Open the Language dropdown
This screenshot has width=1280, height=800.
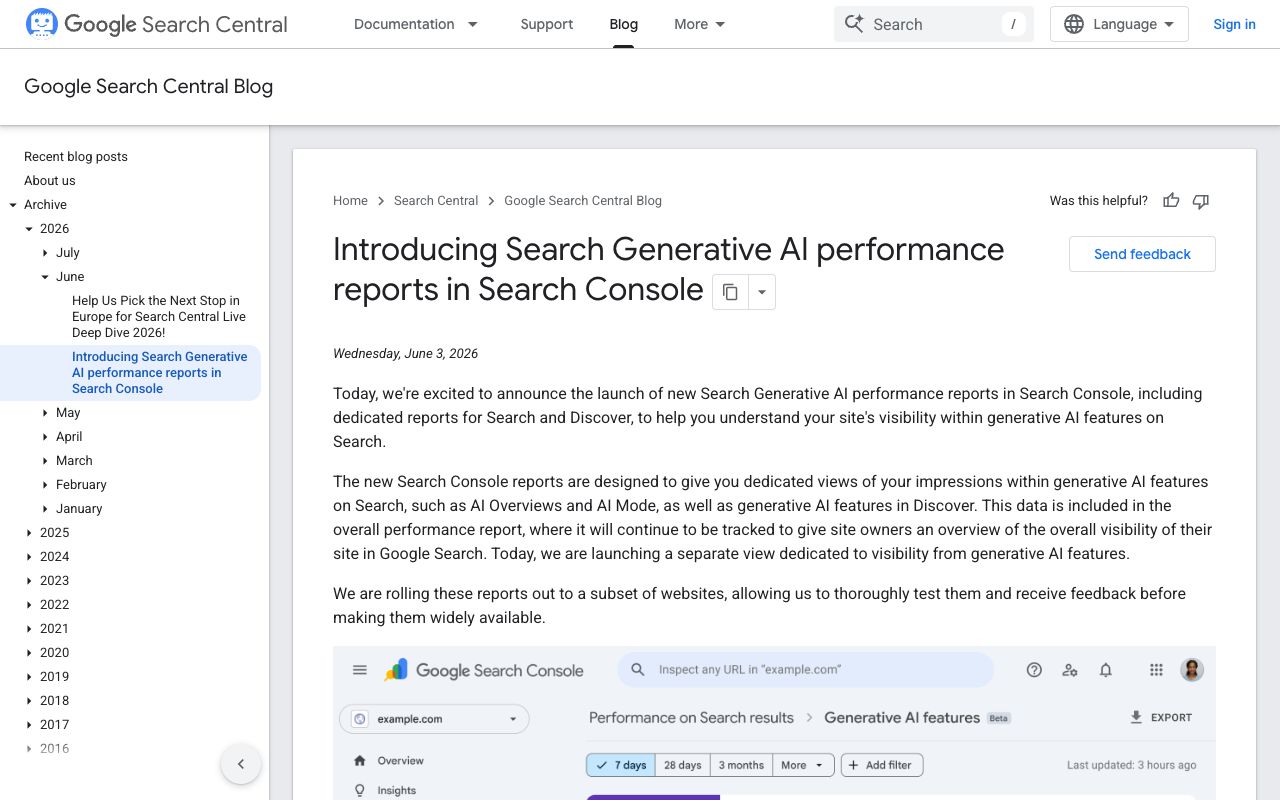(x=1119, y=24)
